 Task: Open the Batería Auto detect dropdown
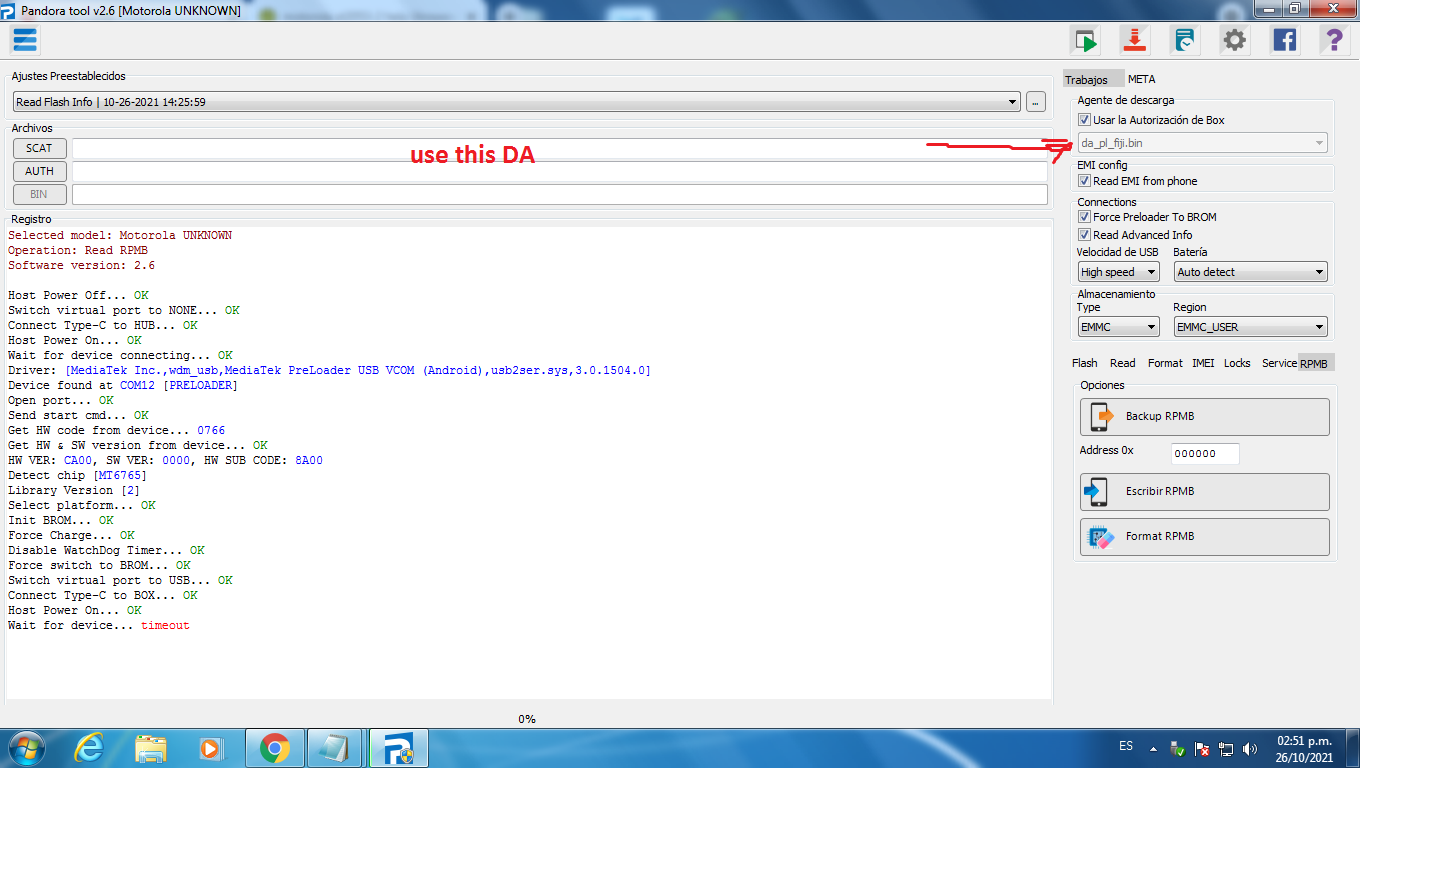[x=1250, y=272]
